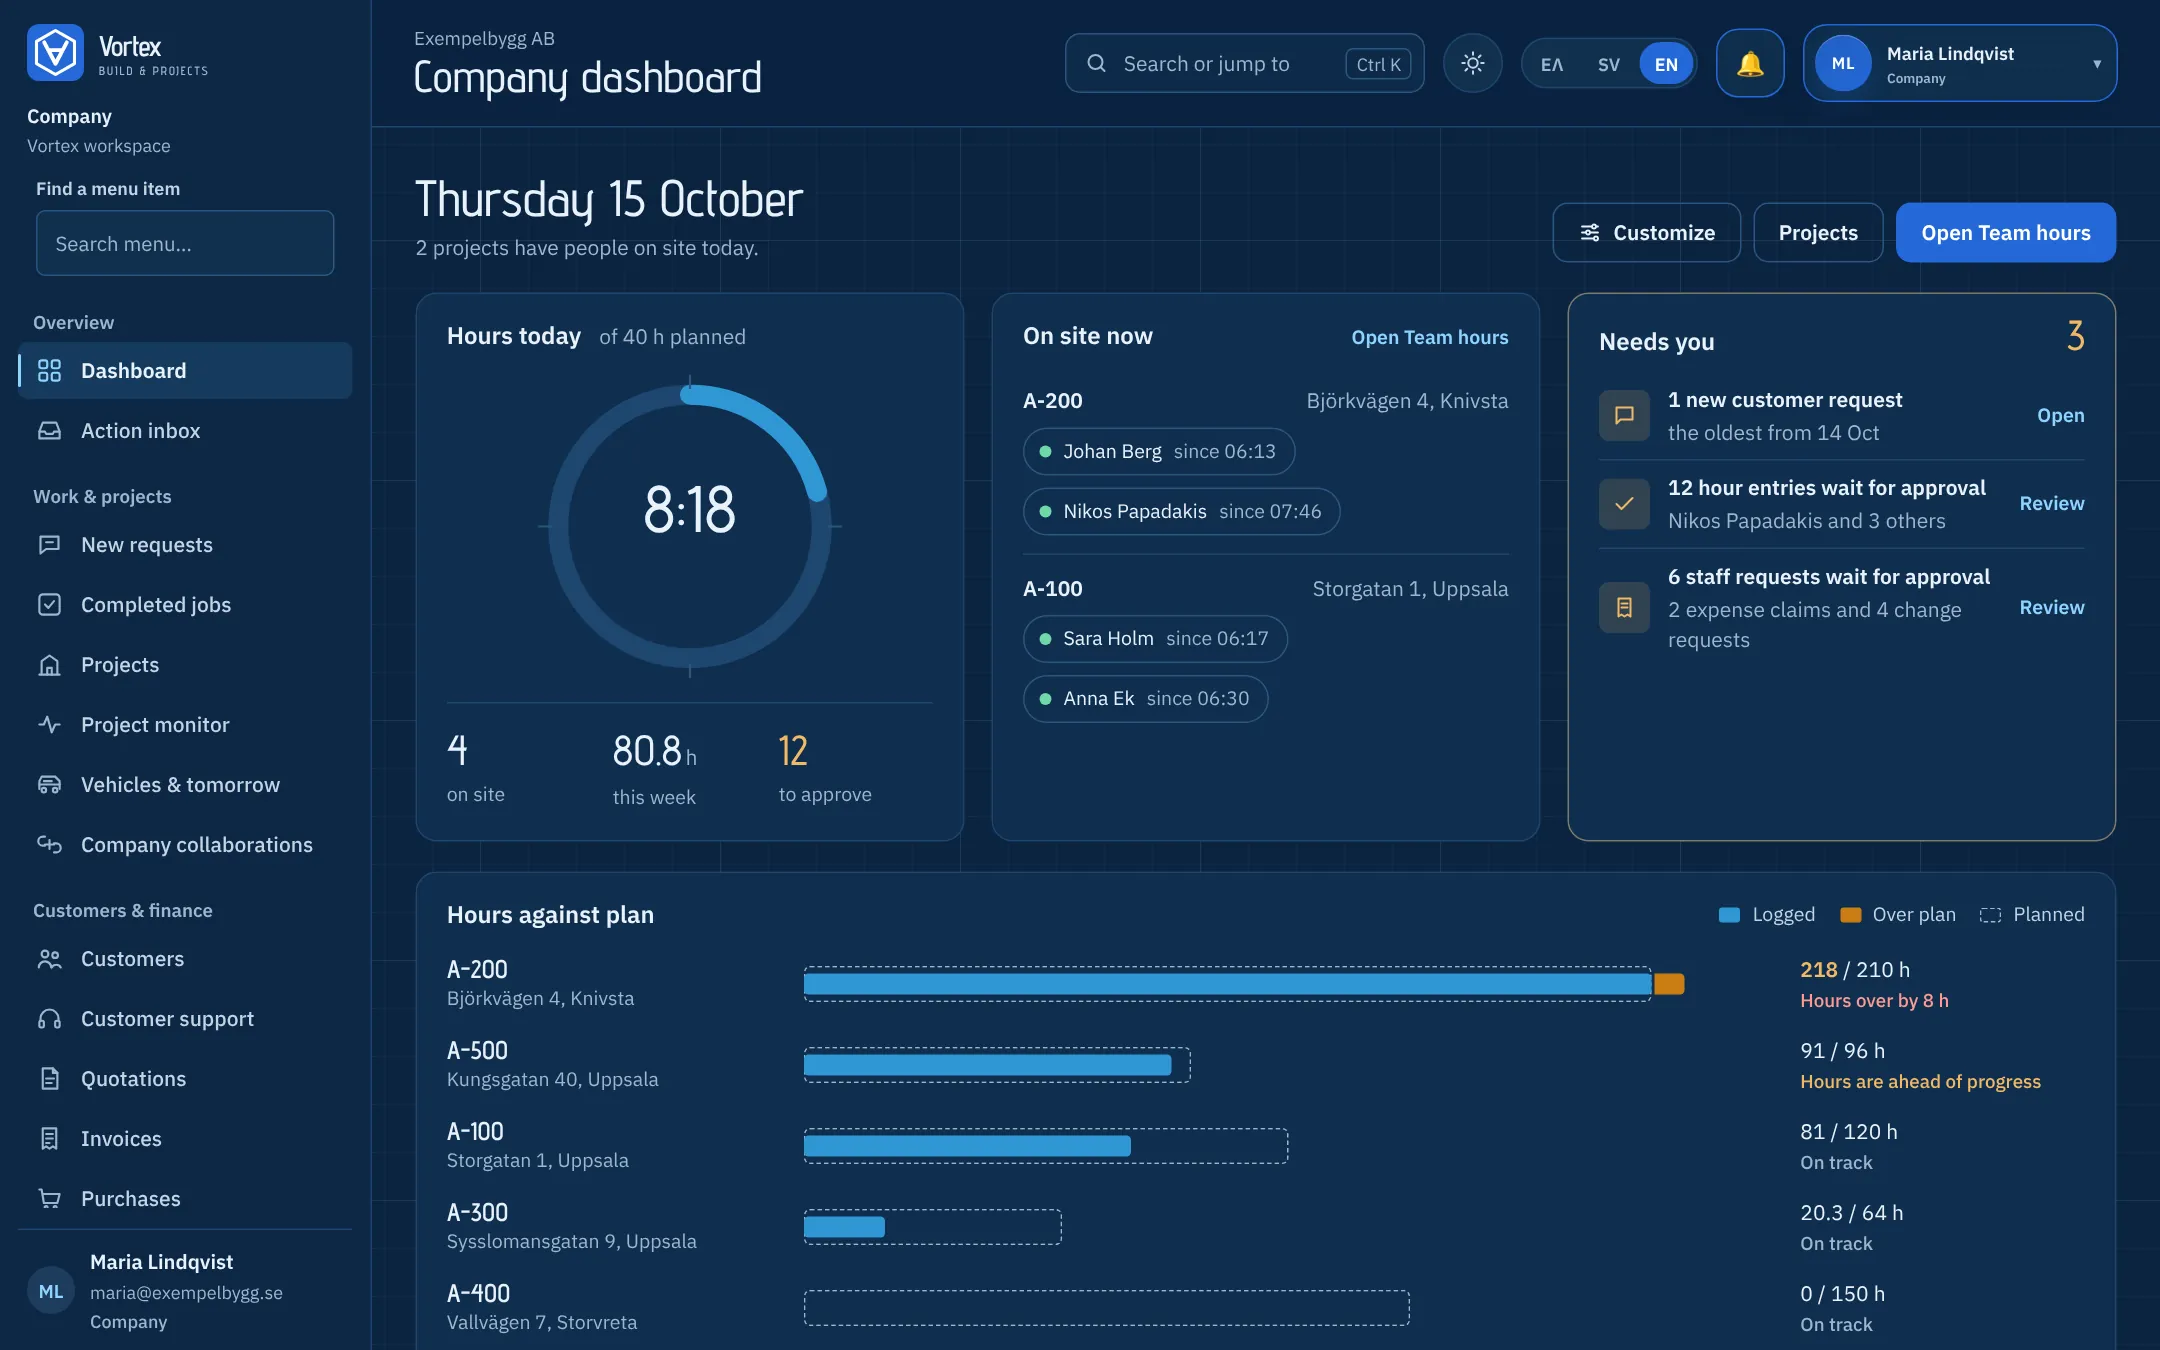This screenshot has height=1350, width=2160.
Task: Click the A-100 hours progress bar
Action: click(1046, 1146)
